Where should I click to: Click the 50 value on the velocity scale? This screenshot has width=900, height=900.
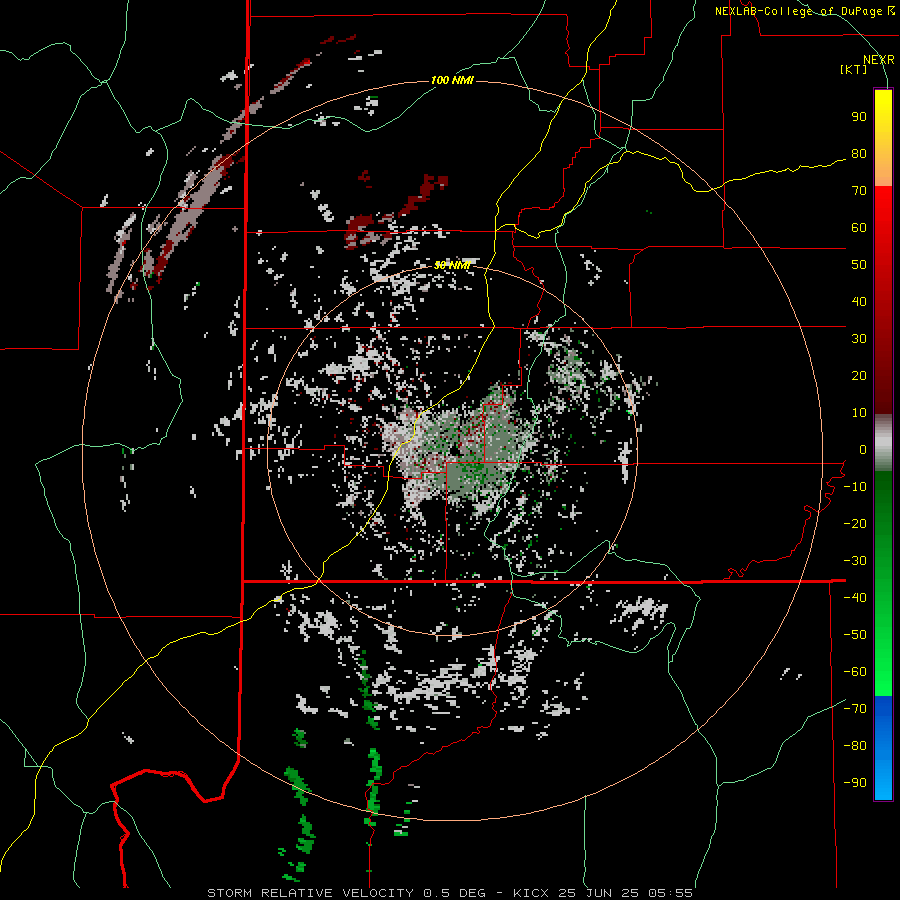point(859,265)
